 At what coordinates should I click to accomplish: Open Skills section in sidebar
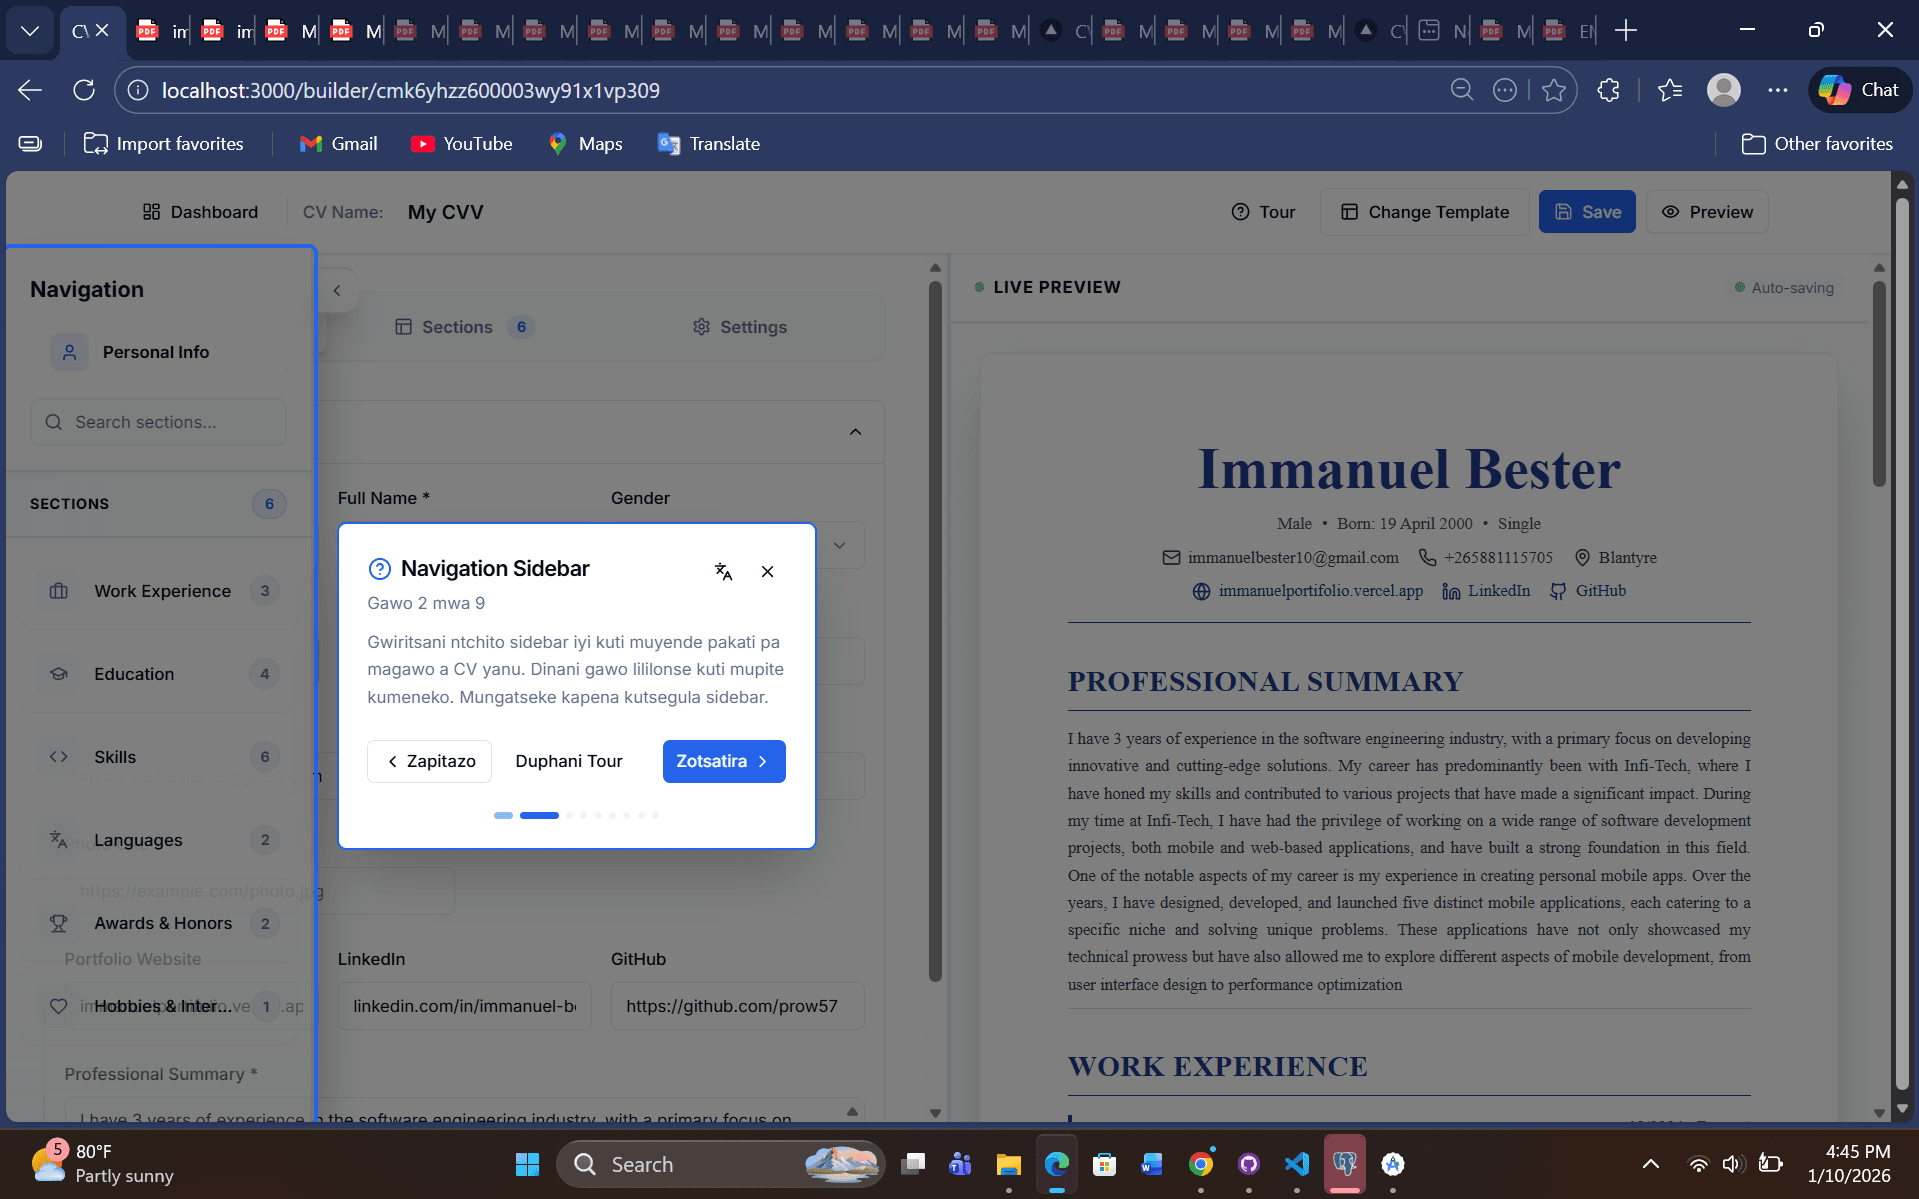(159, 757)
